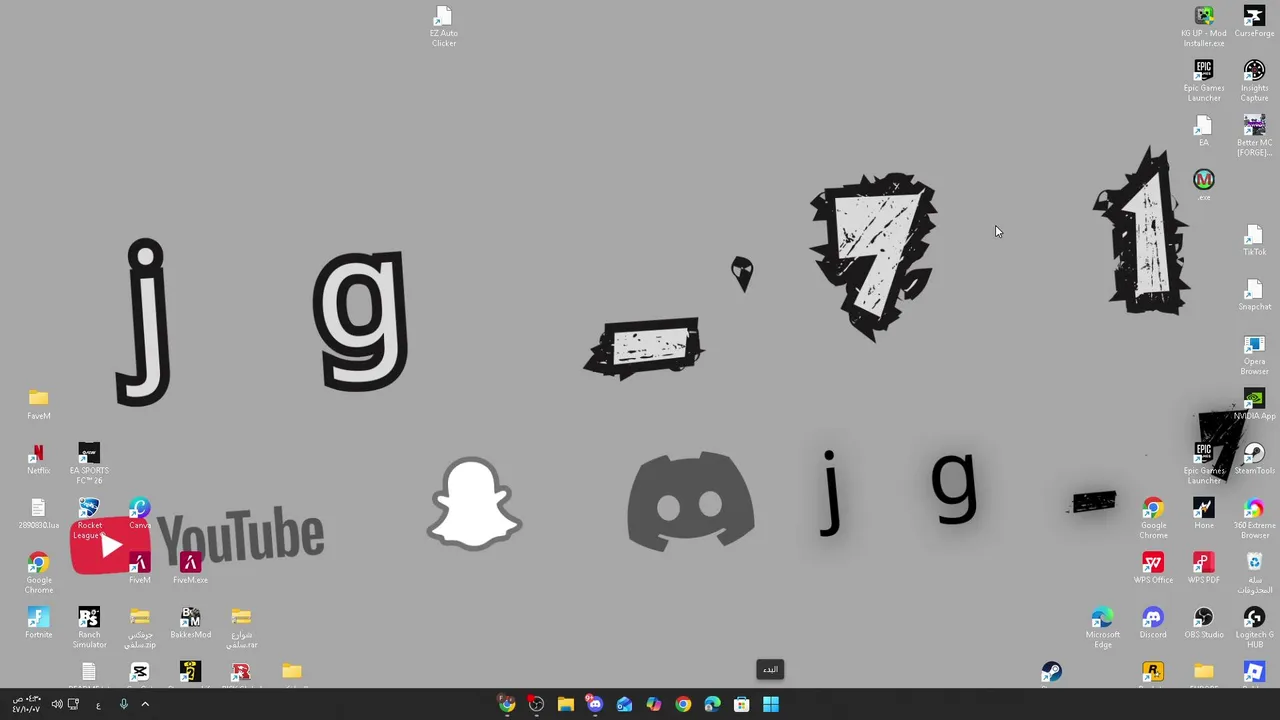Open the FaveM folder
The width and height of the screenshot is (1280, 720).
tap(38, 404)
